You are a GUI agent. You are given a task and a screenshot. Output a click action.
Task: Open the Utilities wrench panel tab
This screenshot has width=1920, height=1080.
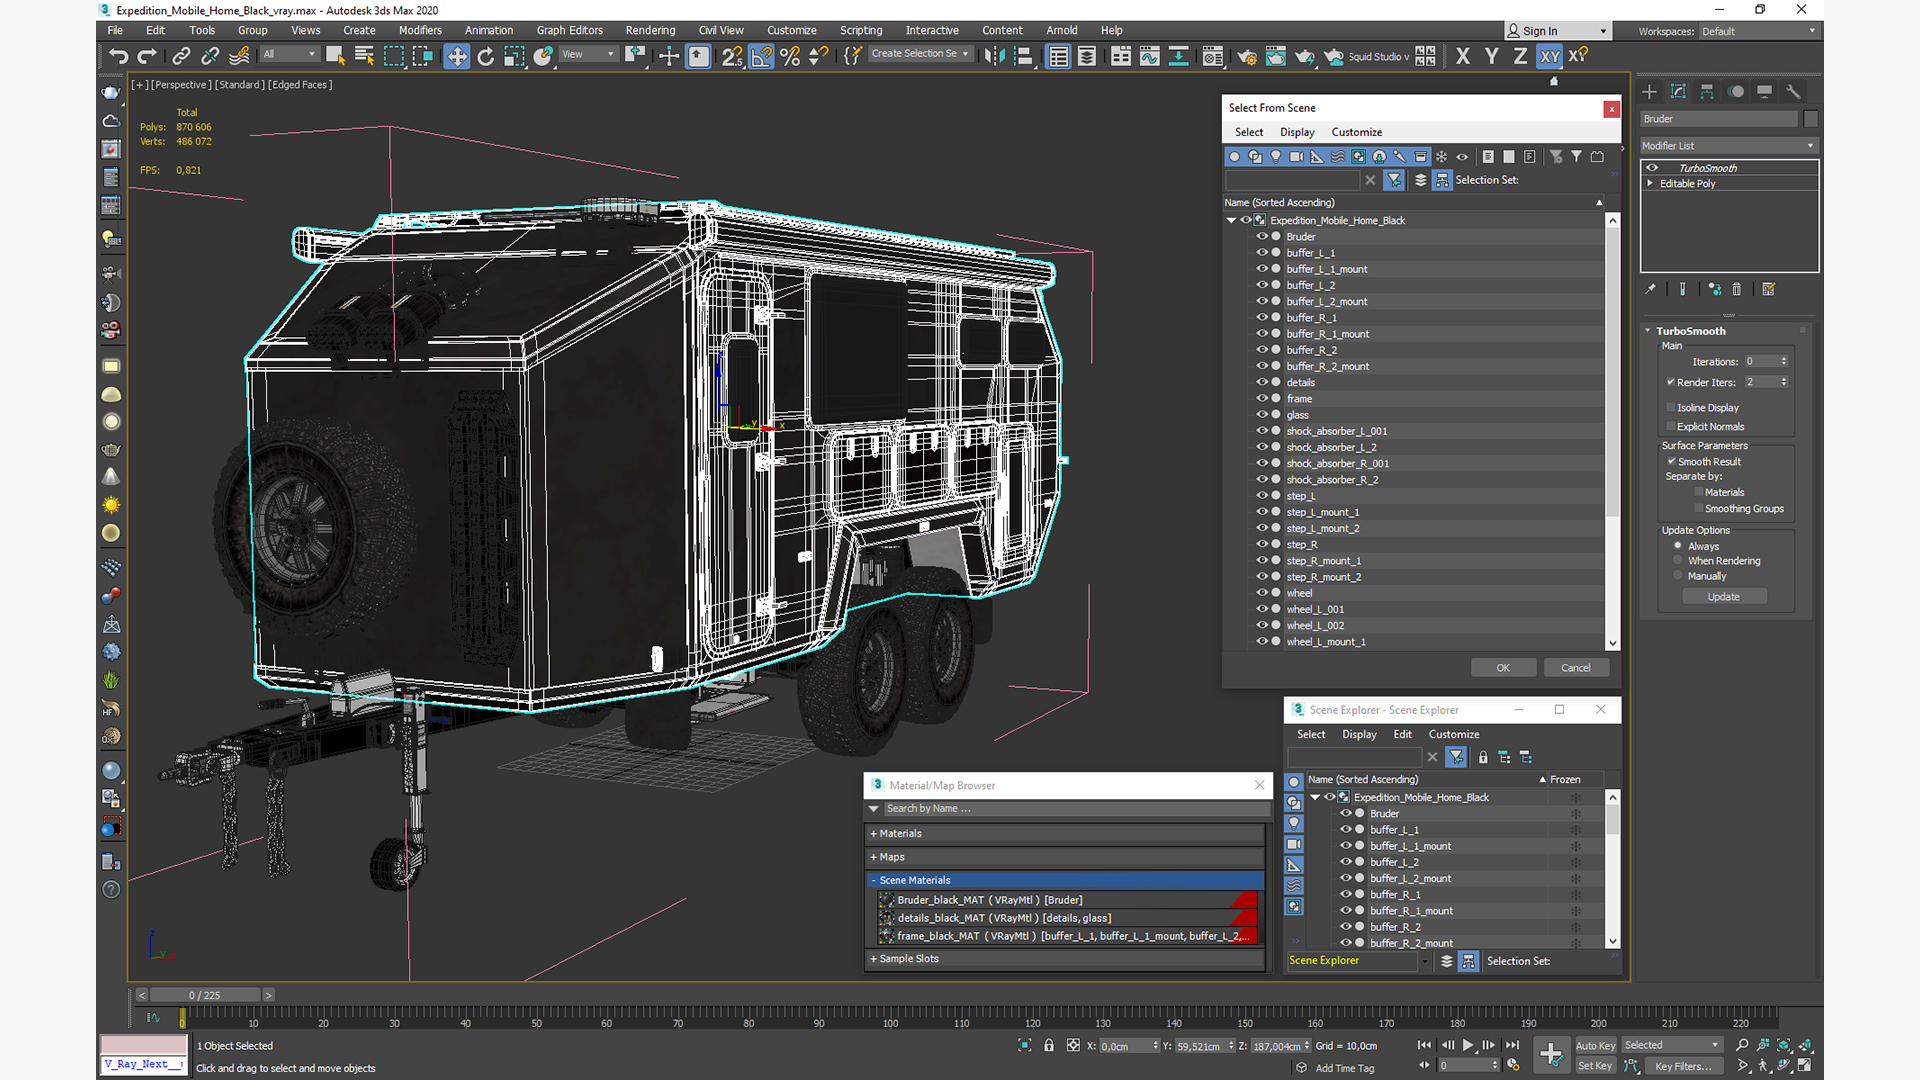coord(1793,91)
